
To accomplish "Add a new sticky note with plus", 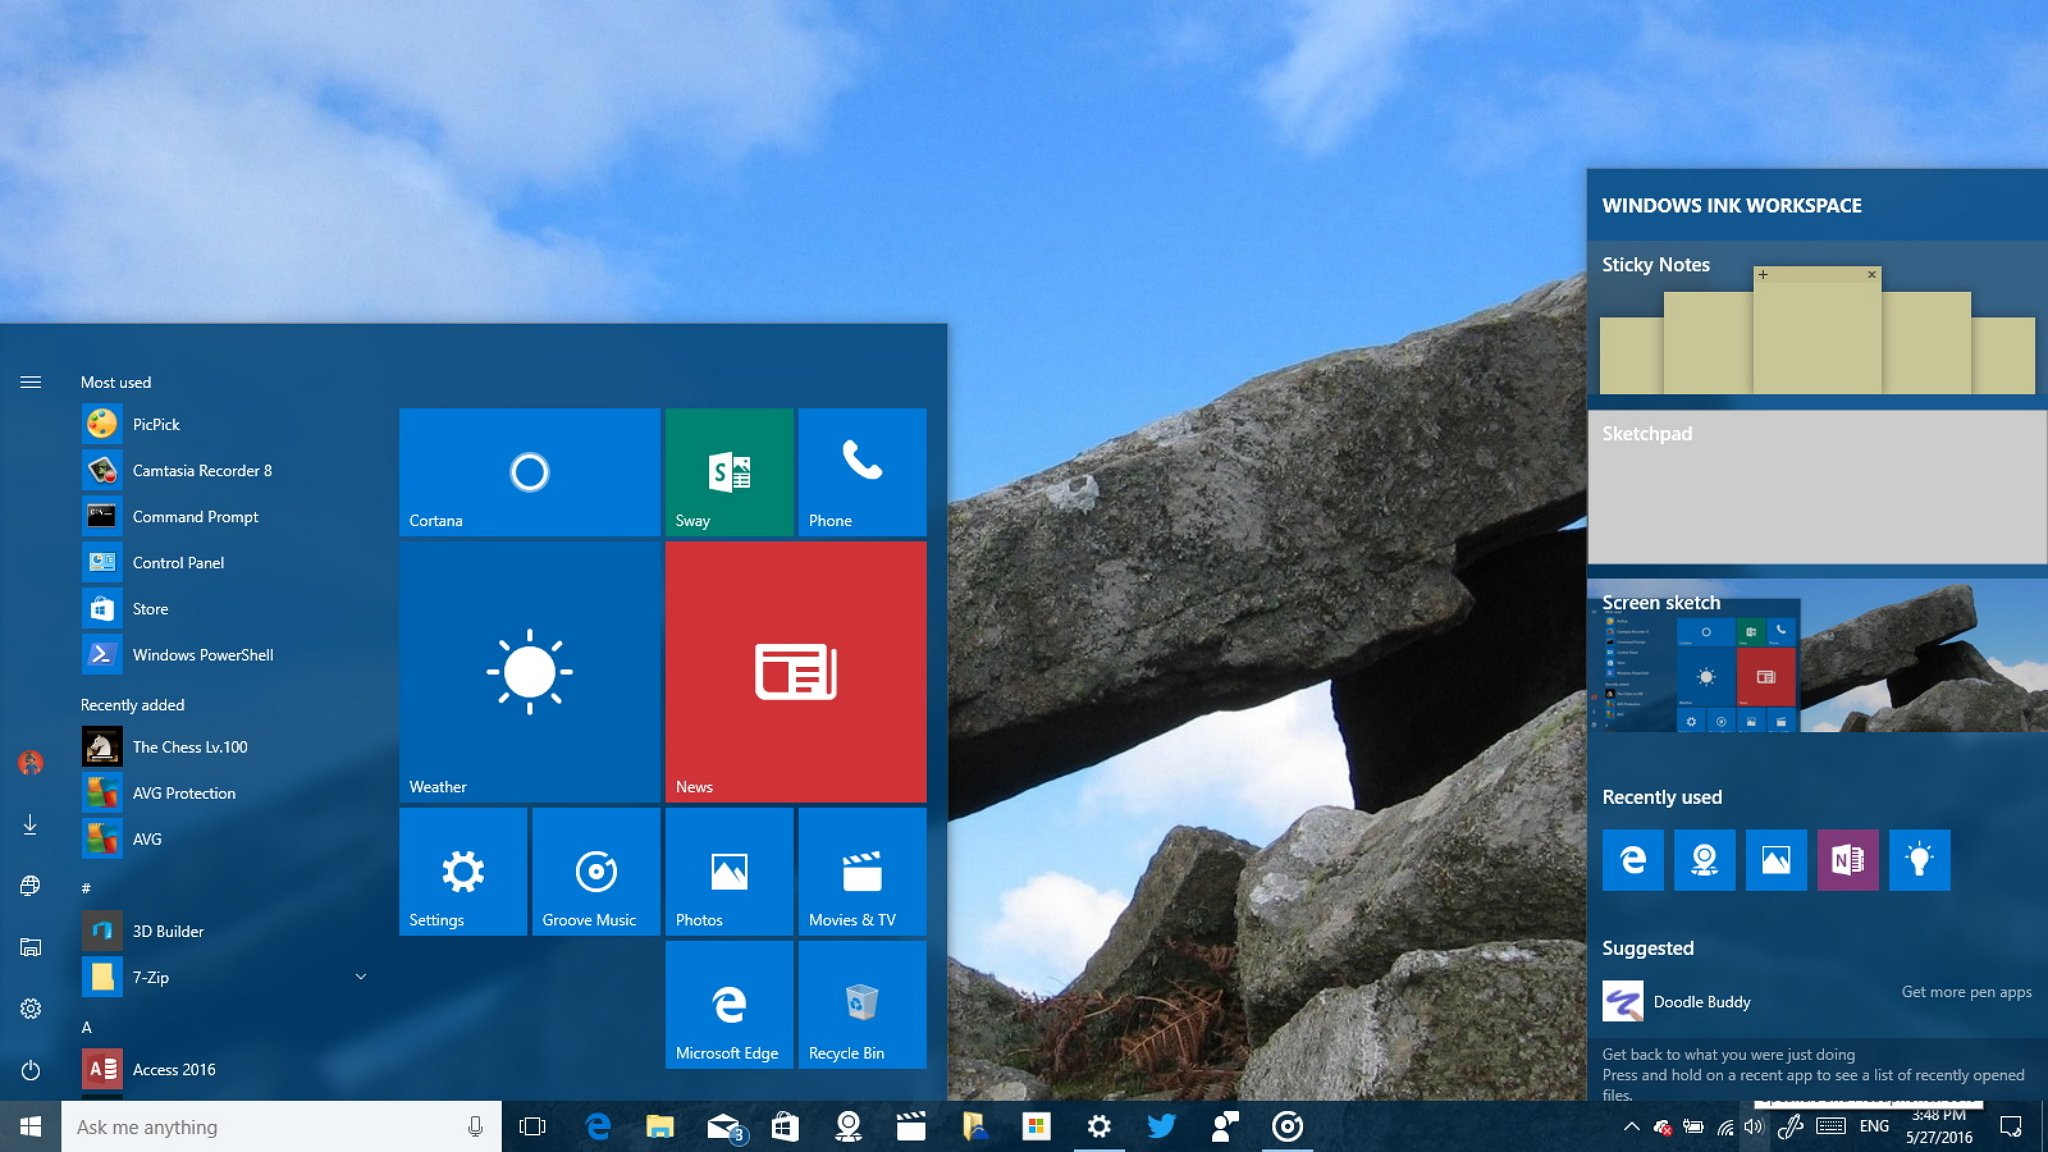I will pyautogui.click(x=1763, y=274).
